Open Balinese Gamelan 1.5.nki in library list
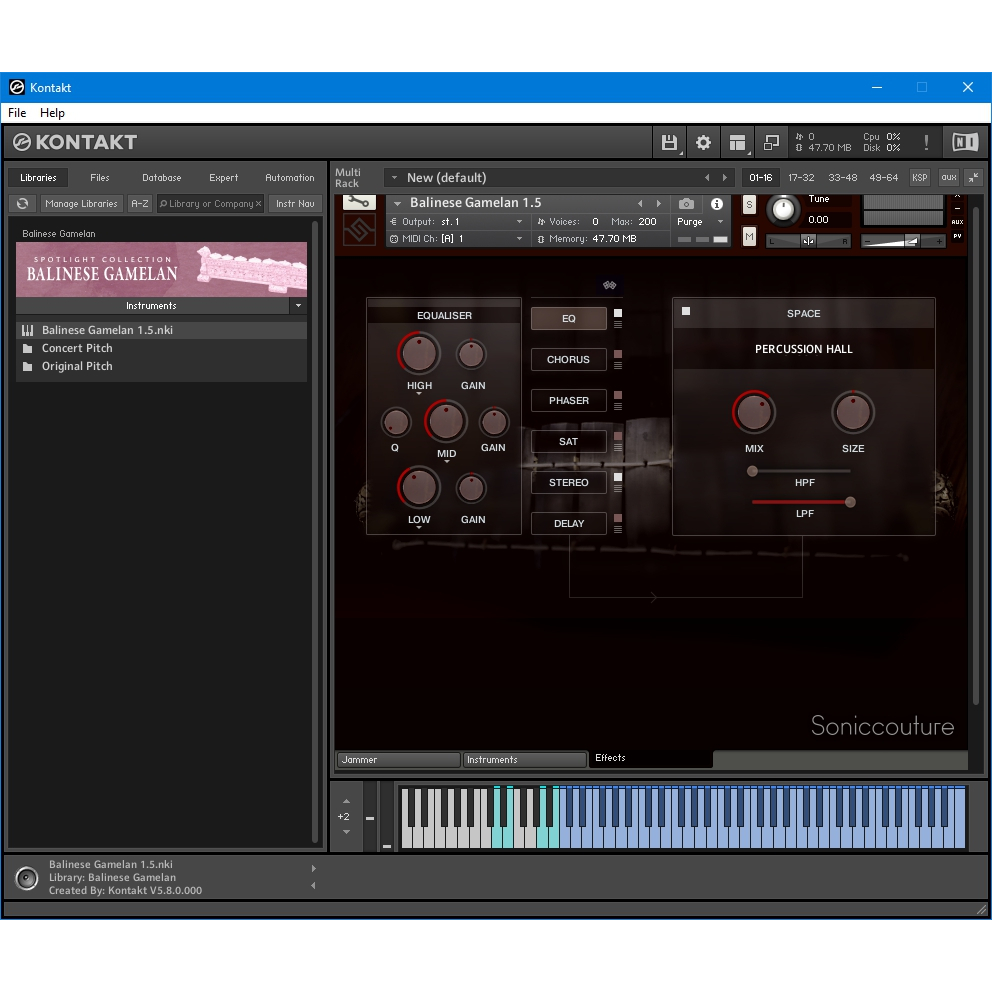992x992 pixels. (161, 330)
